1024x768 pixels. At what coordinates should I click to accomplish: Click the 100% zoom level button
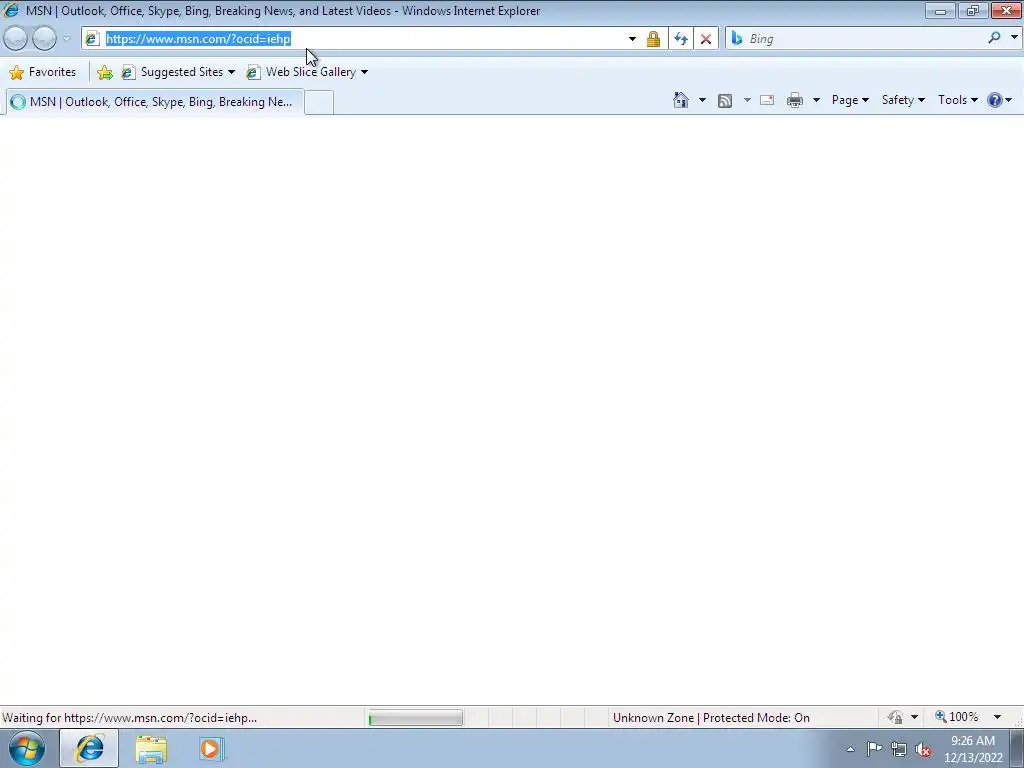(957, 717)
